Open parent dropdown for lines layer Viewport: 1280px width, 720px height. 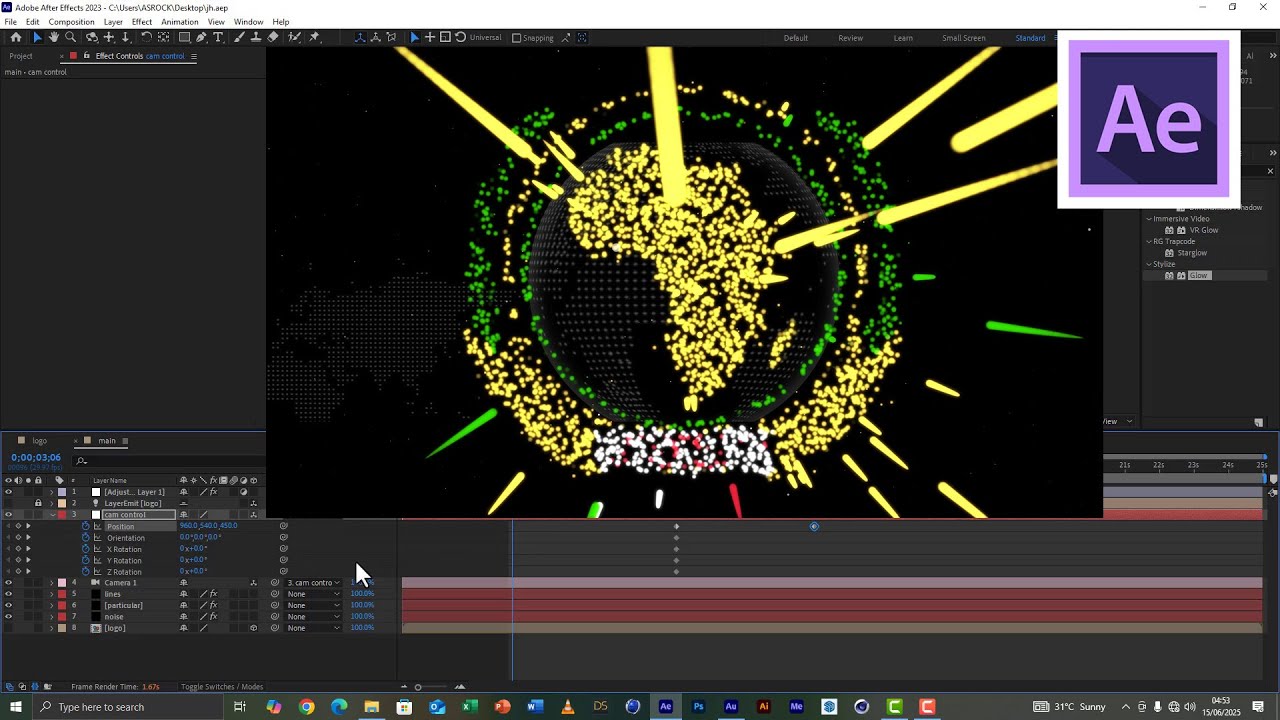click(x=313, y=594)
